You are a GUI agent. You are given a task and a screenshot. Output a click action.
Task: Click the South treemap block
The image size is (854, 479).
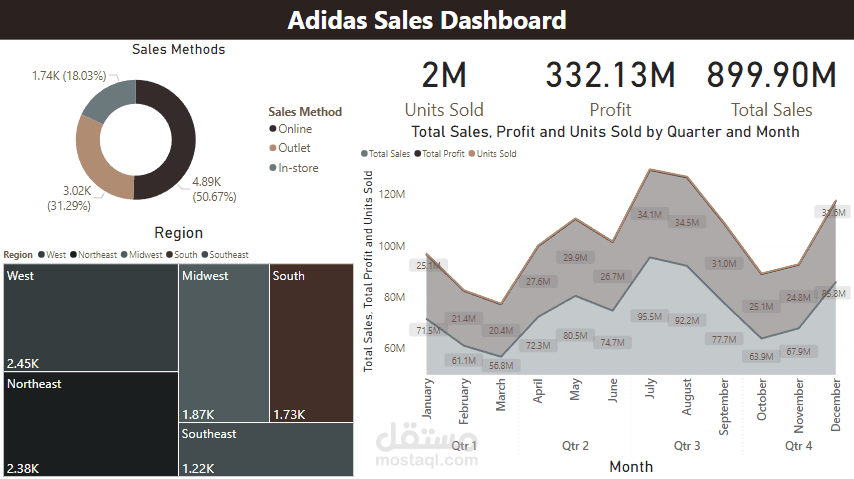coord(312,343)
